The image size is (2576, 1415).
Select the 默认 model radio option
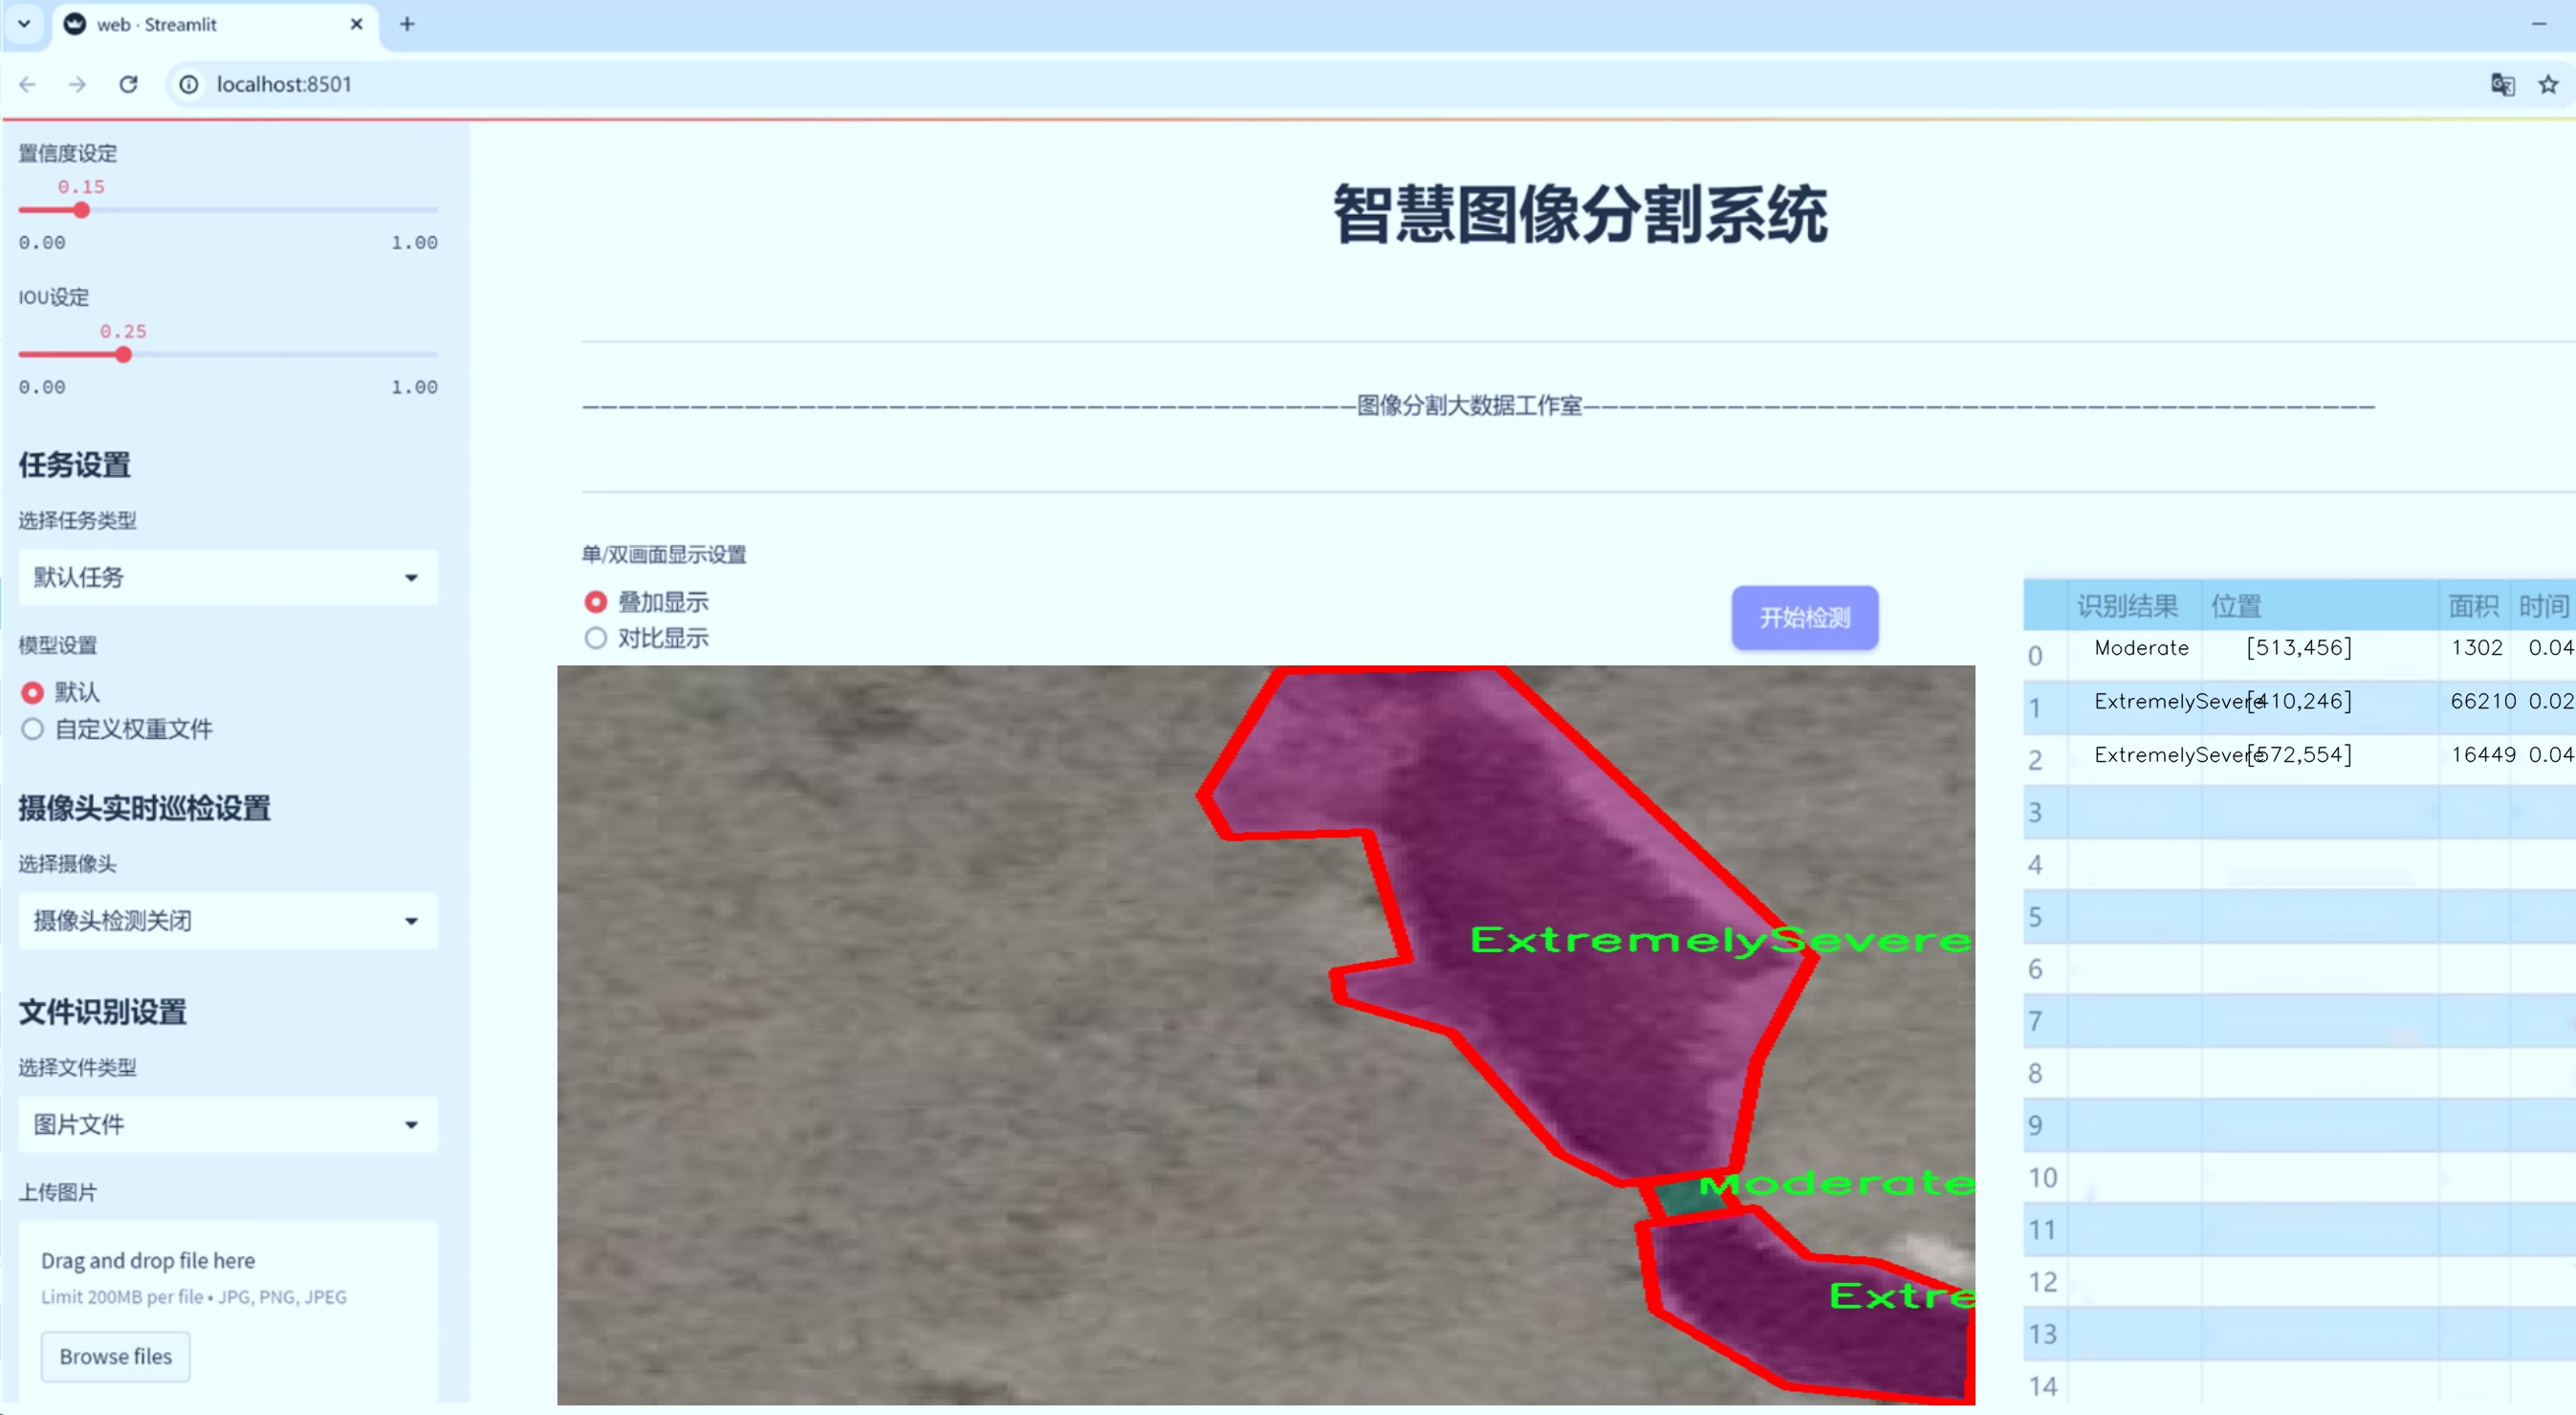33,692
